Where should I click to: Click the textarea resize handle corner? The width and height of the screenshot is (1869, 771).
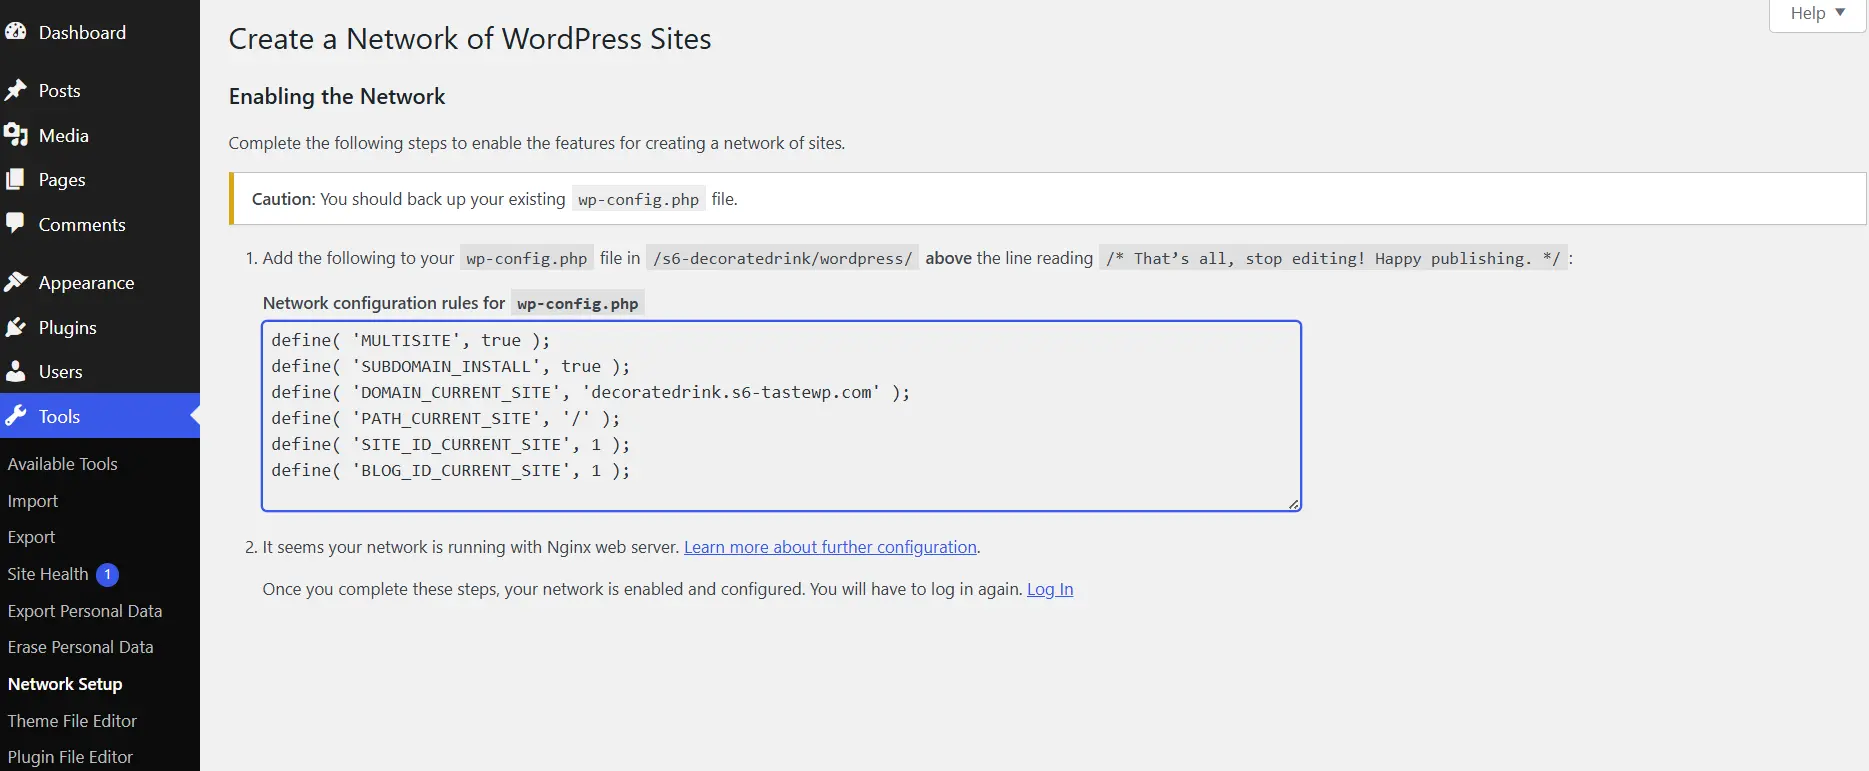click(x=1294, y=504)
